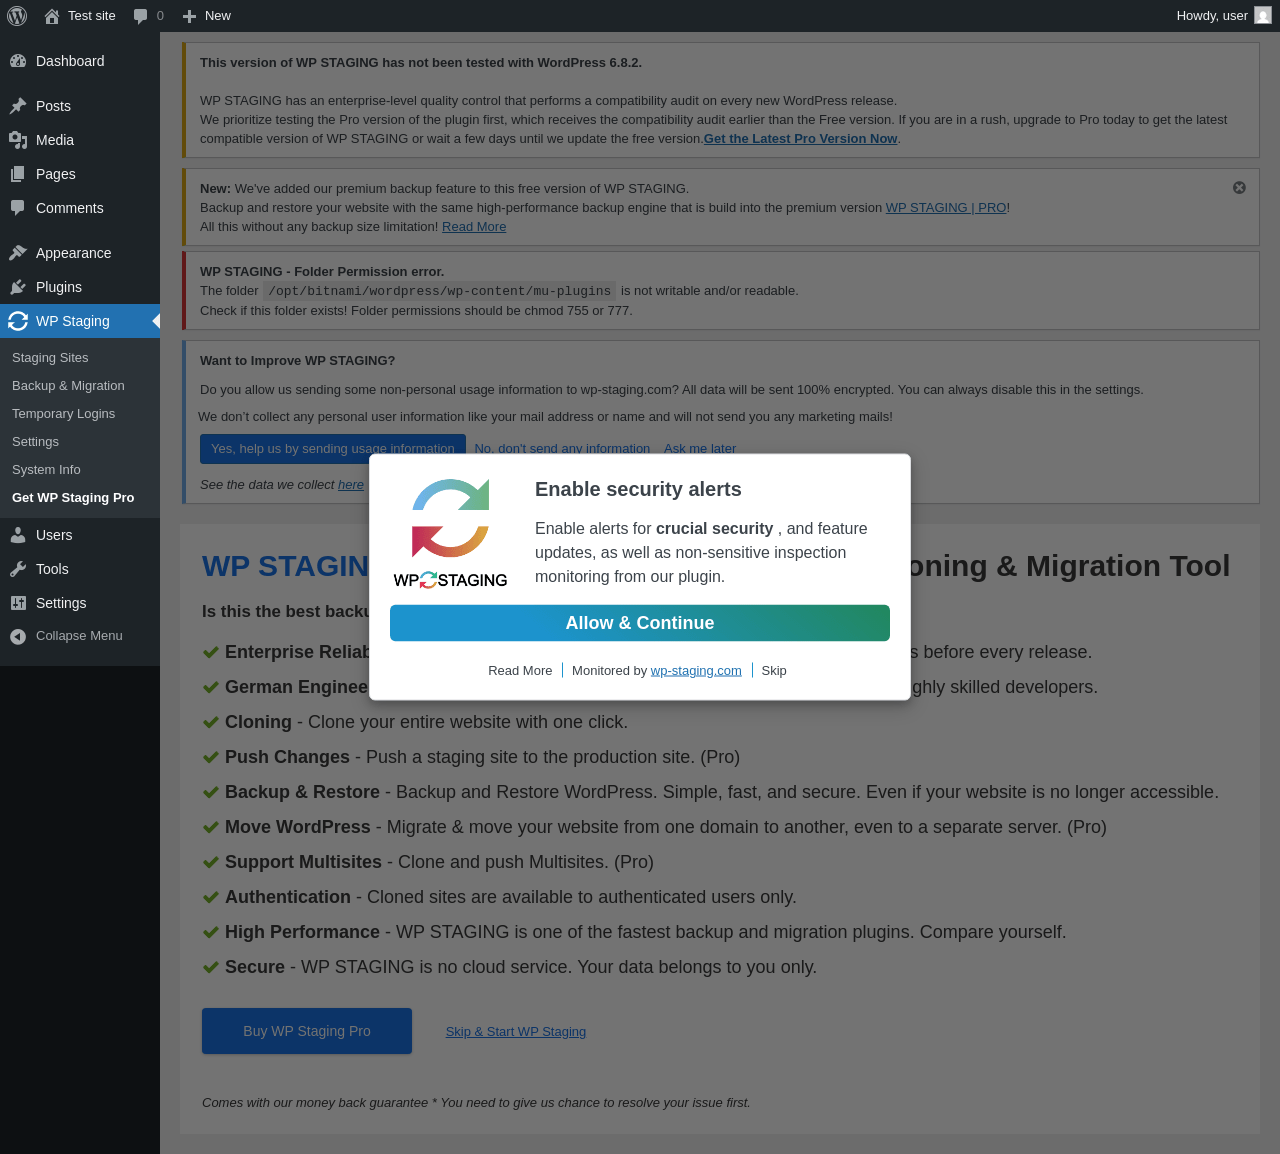Open System Info submenu item
Viewport: 1280px width, 1154px height.
tap(46, 470)
